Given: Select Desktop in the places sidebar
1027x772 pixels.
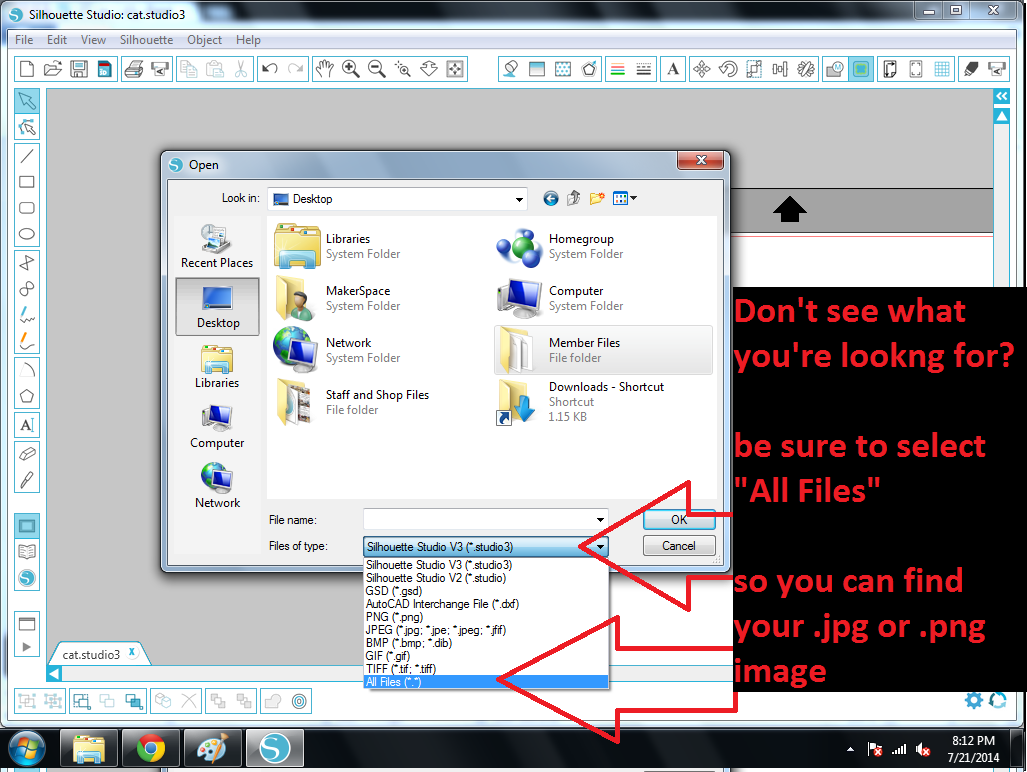Looking at the screenshot, I should tap(217, 306).
